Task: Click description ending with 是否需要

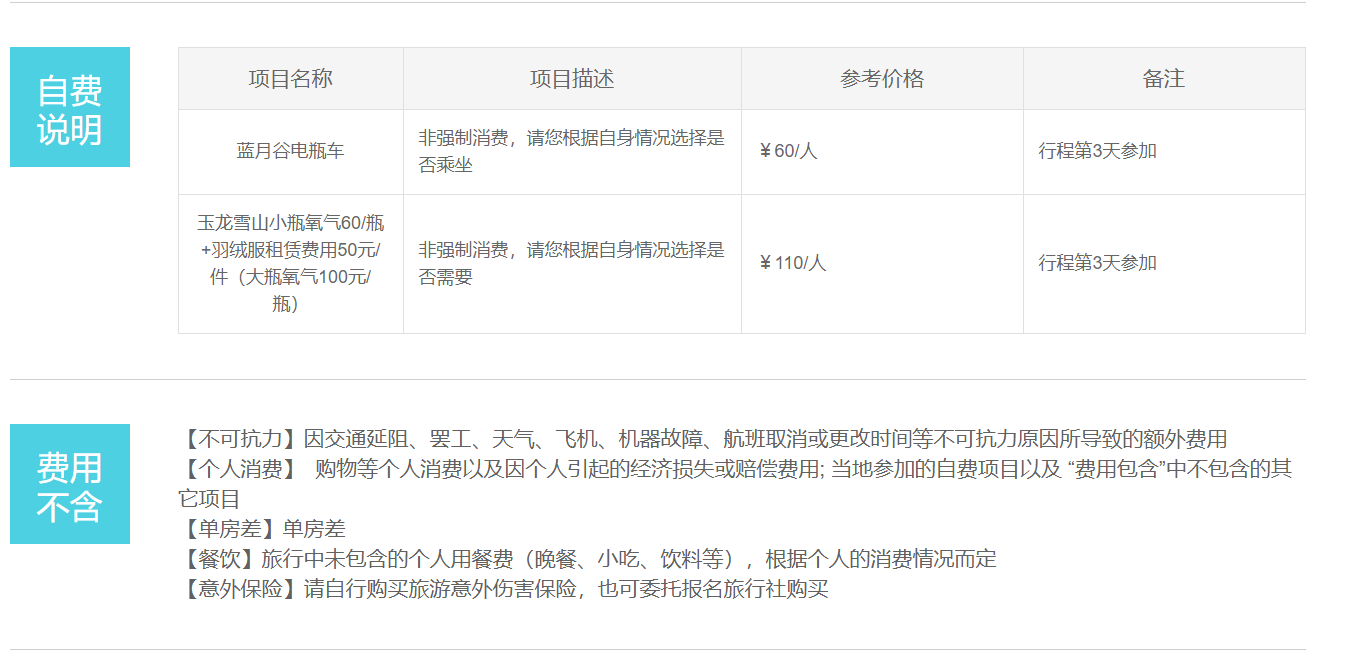Action: click(572, 264)
